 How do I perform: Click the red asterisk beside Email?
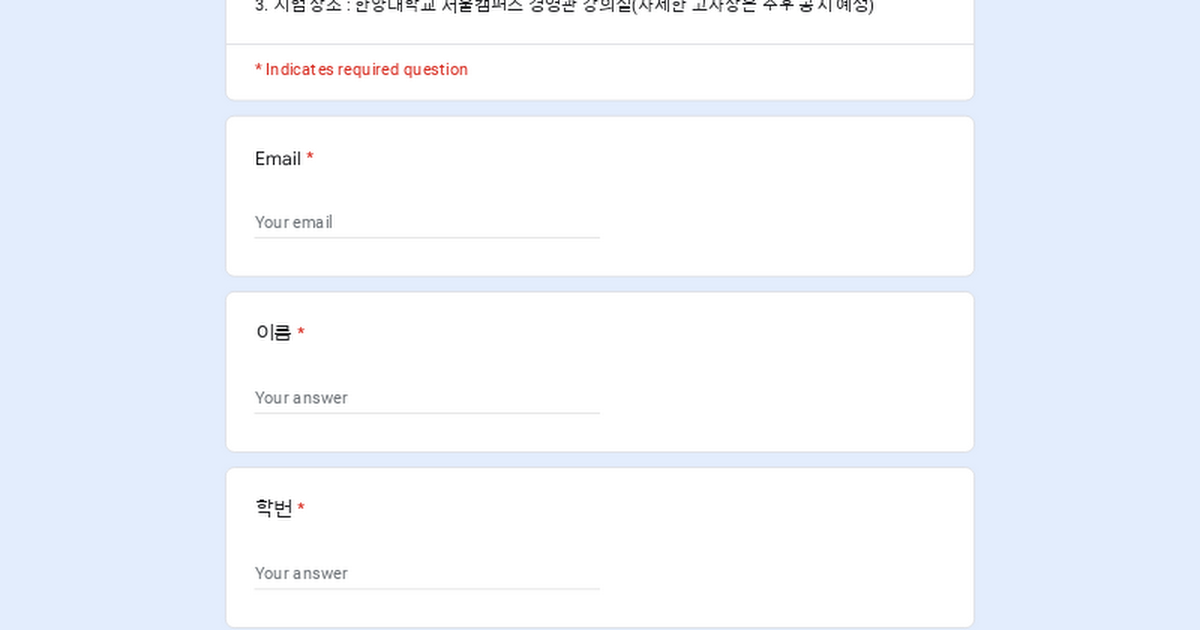tap(310, 158)
